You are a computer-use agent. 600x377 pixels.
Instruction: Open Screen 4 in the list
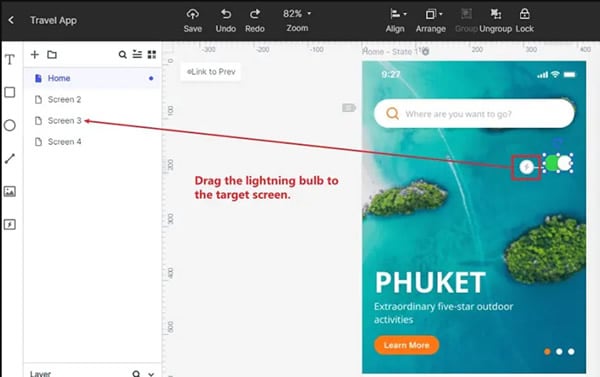(92, 142)
